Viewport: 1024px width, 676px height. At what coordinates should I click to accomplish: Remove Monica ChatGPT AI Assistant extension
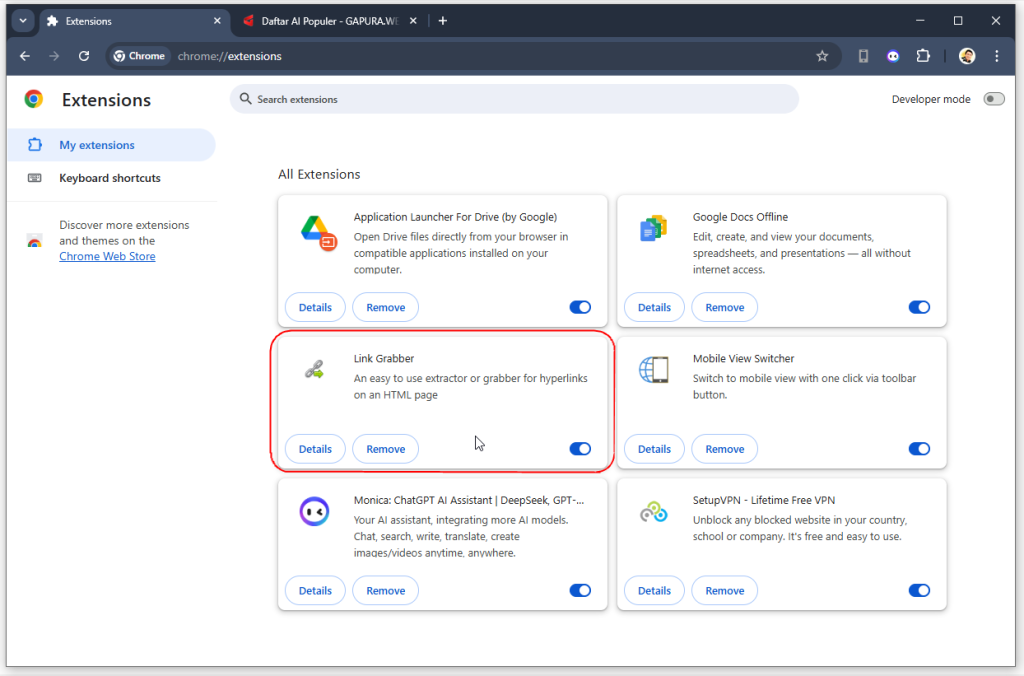coord(385,591)
